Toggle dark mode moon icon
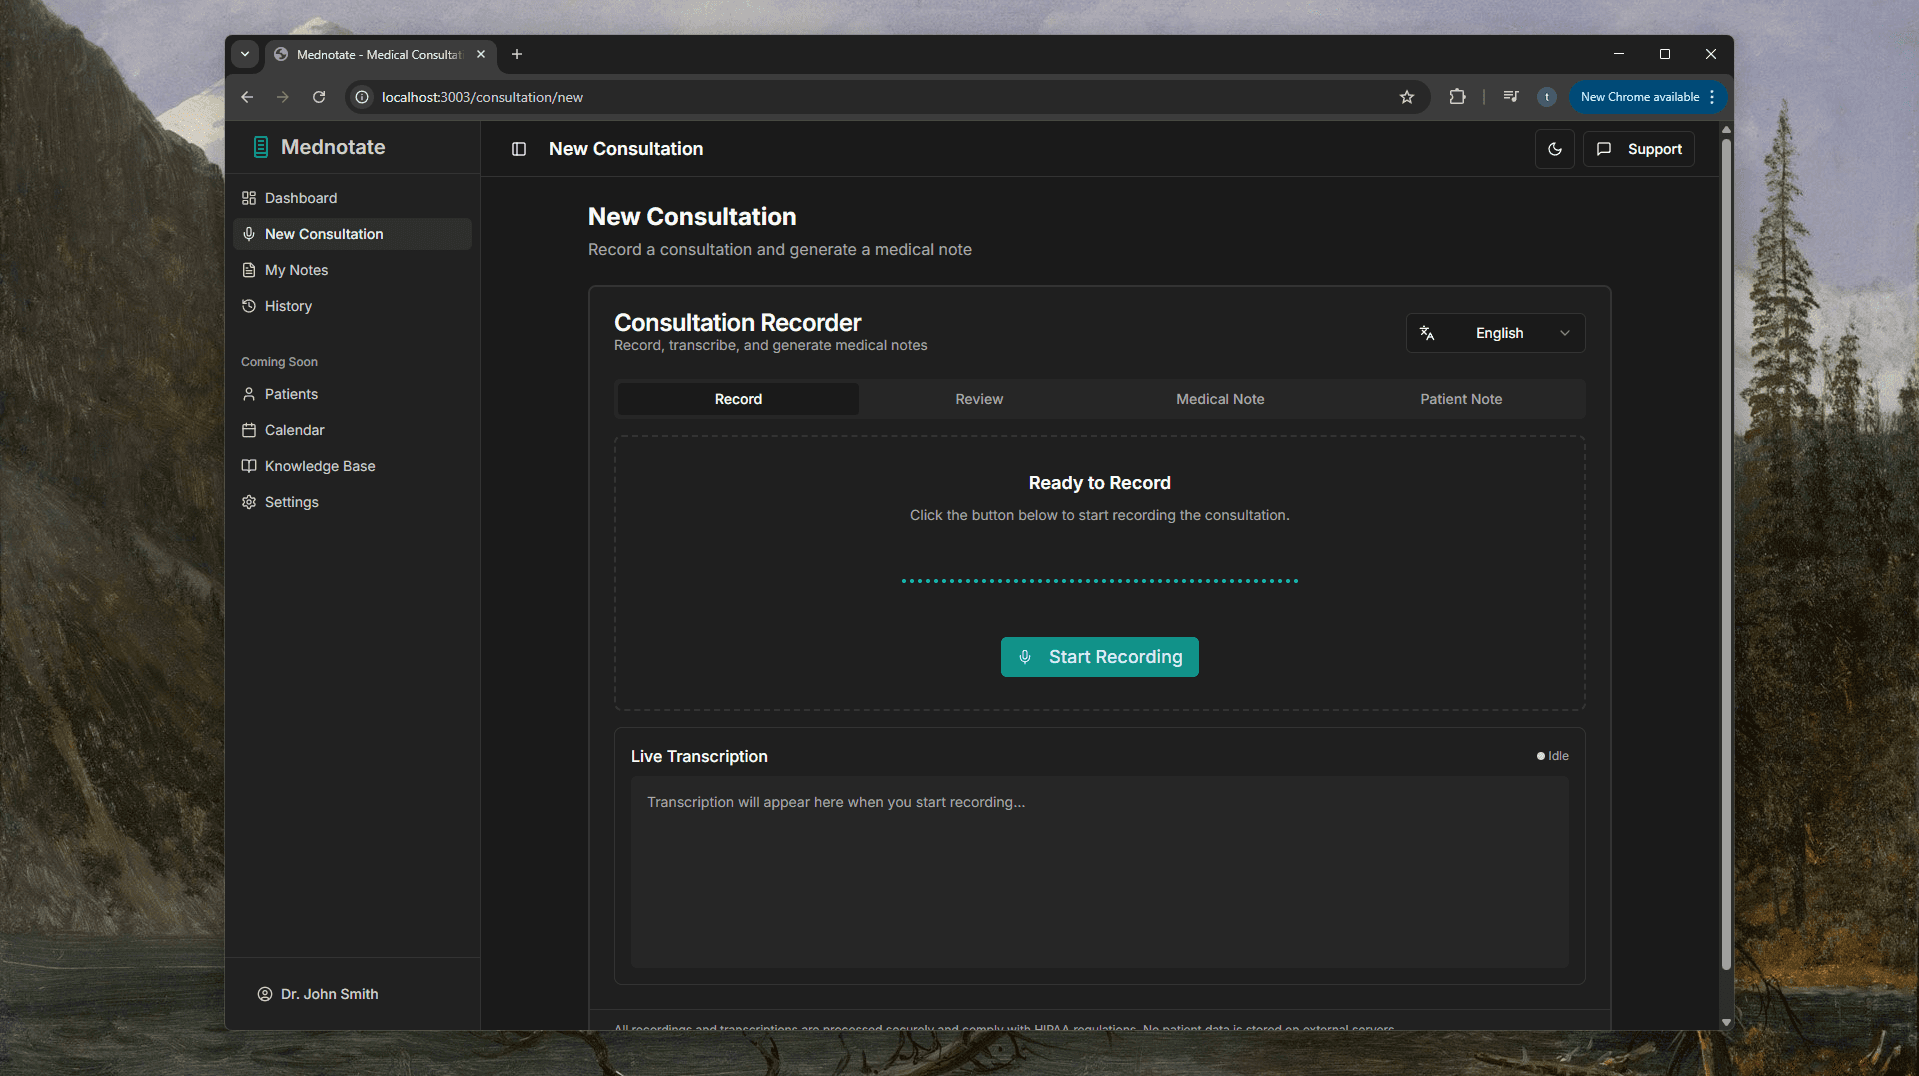 click(x=1554, y=149)
